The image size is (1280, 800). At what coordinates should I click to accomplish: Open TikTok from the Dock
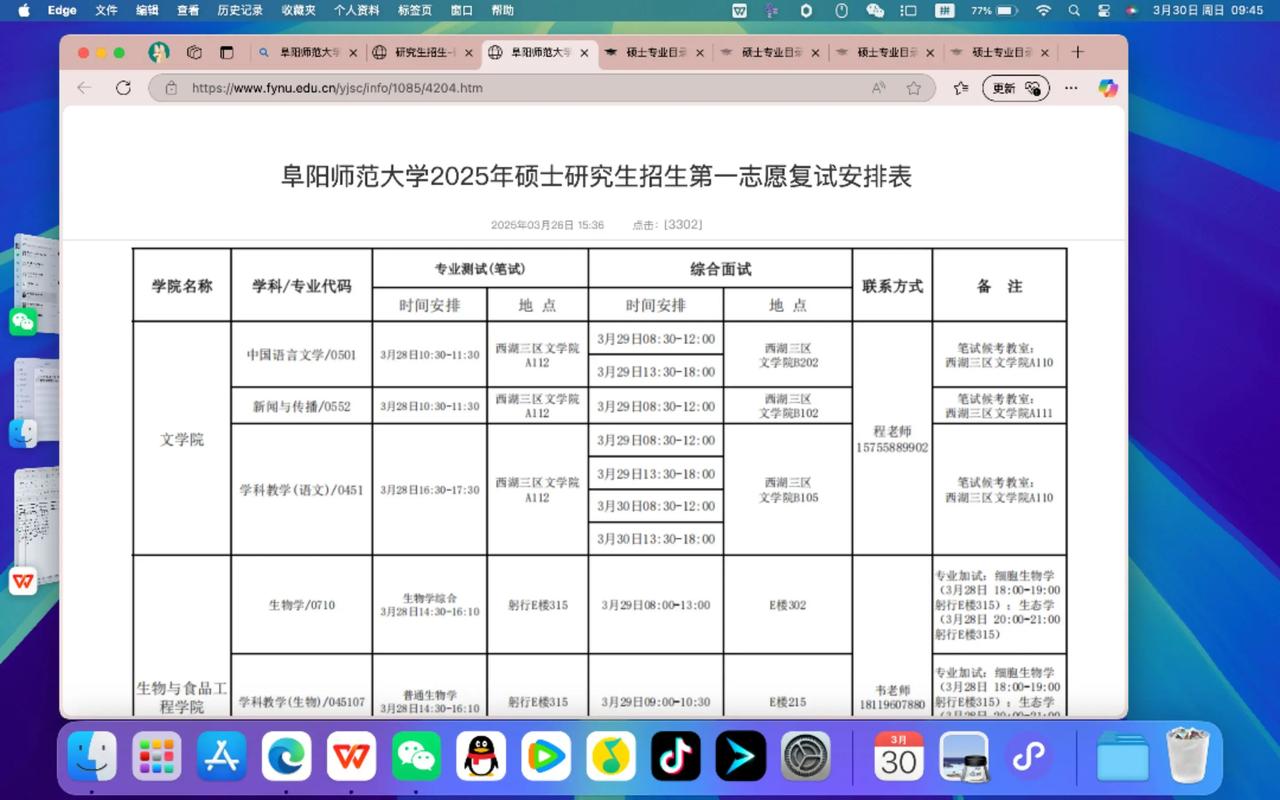[675, 757]
